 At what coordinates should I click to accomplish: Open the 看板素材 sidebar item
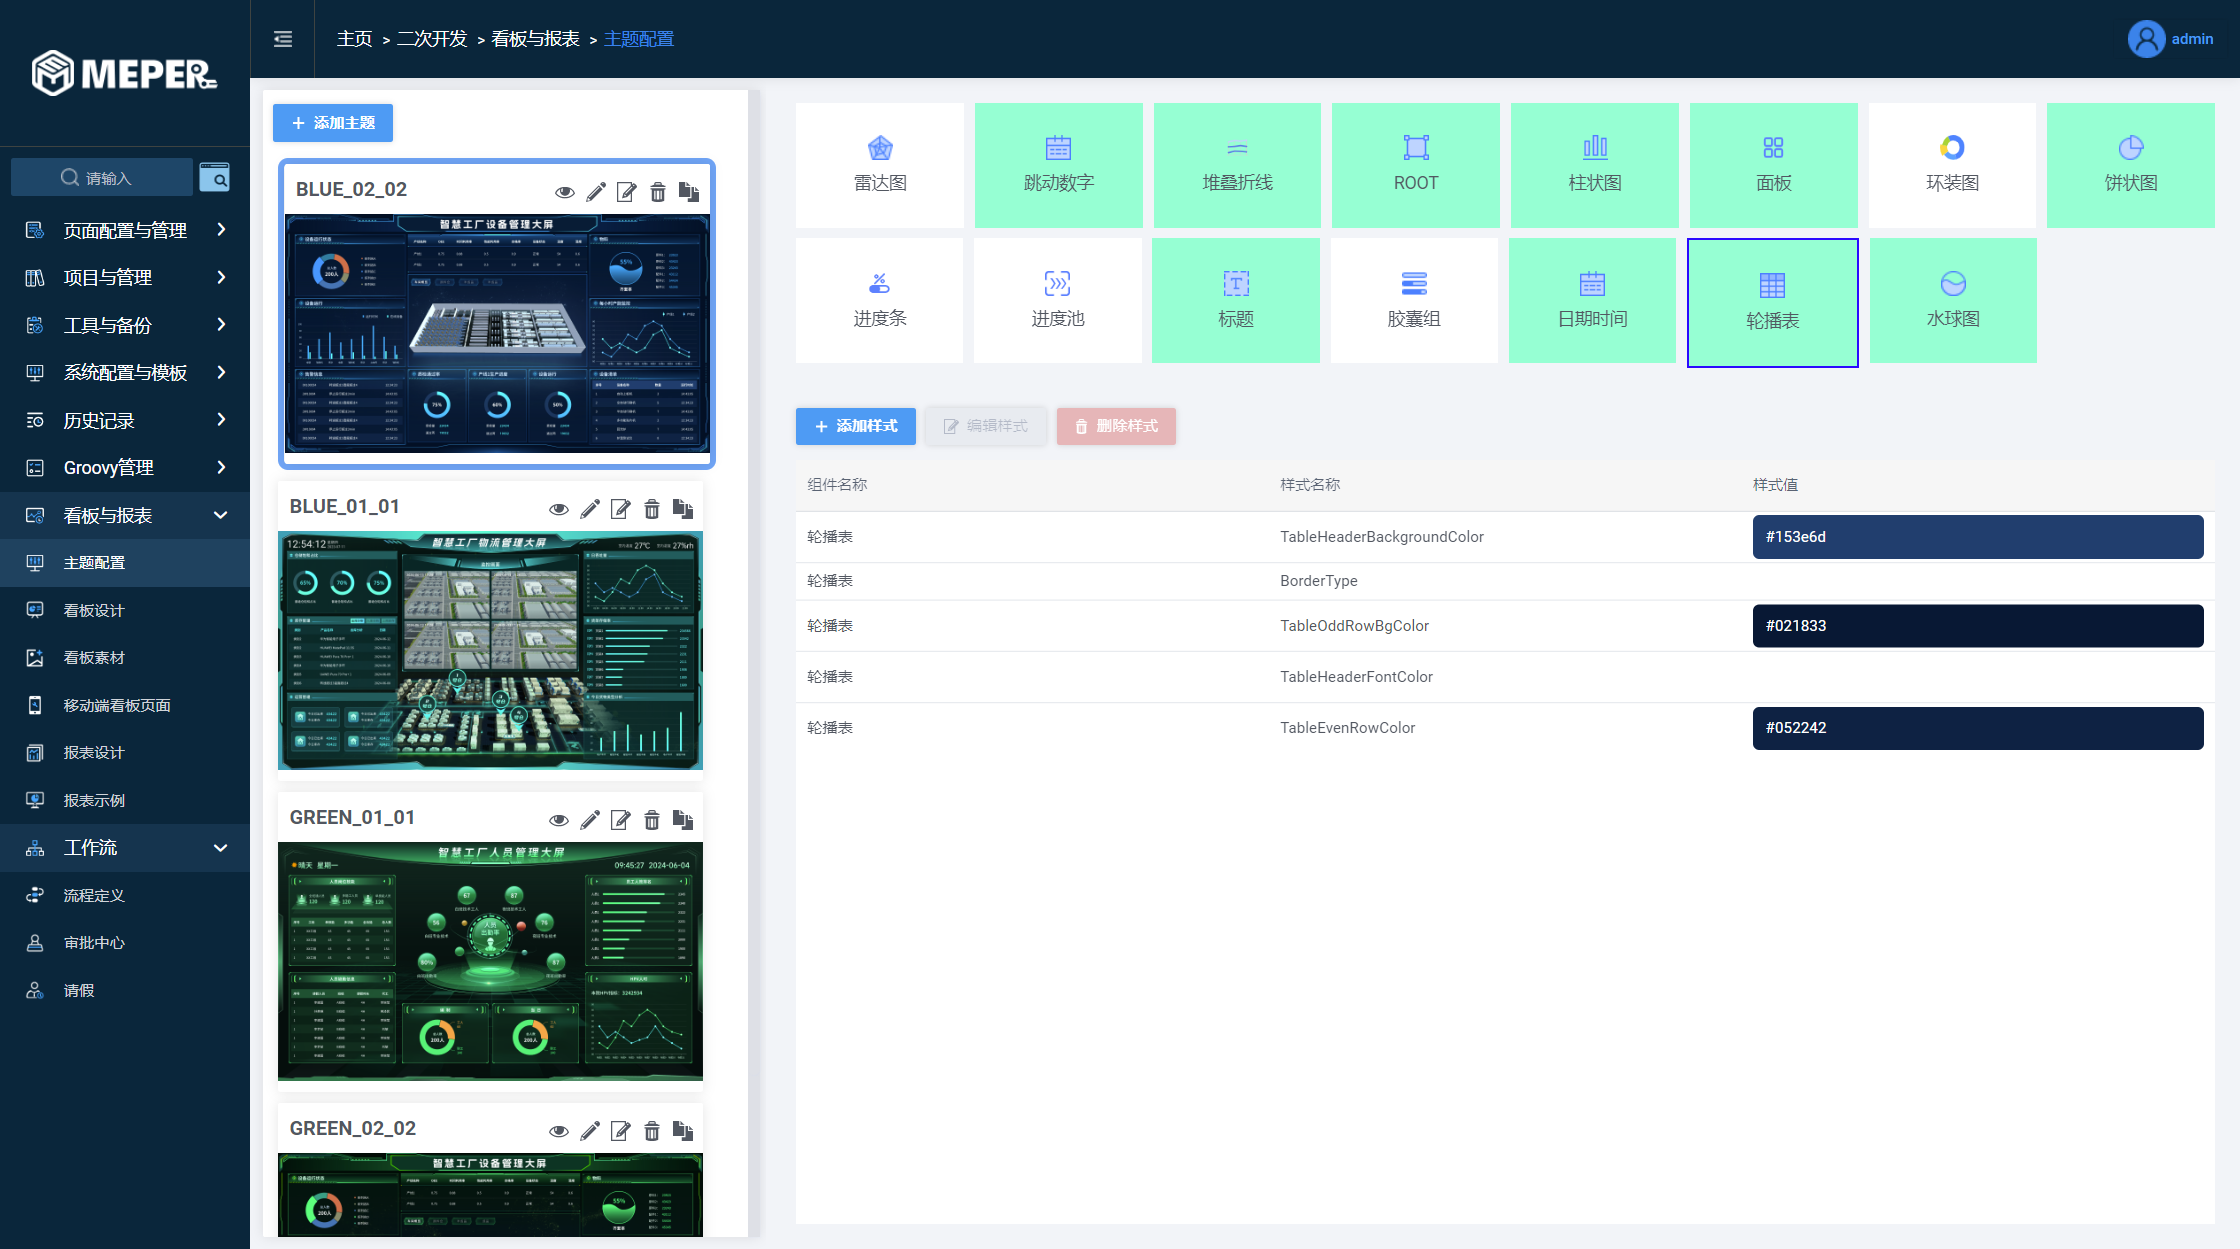[125, 658]
